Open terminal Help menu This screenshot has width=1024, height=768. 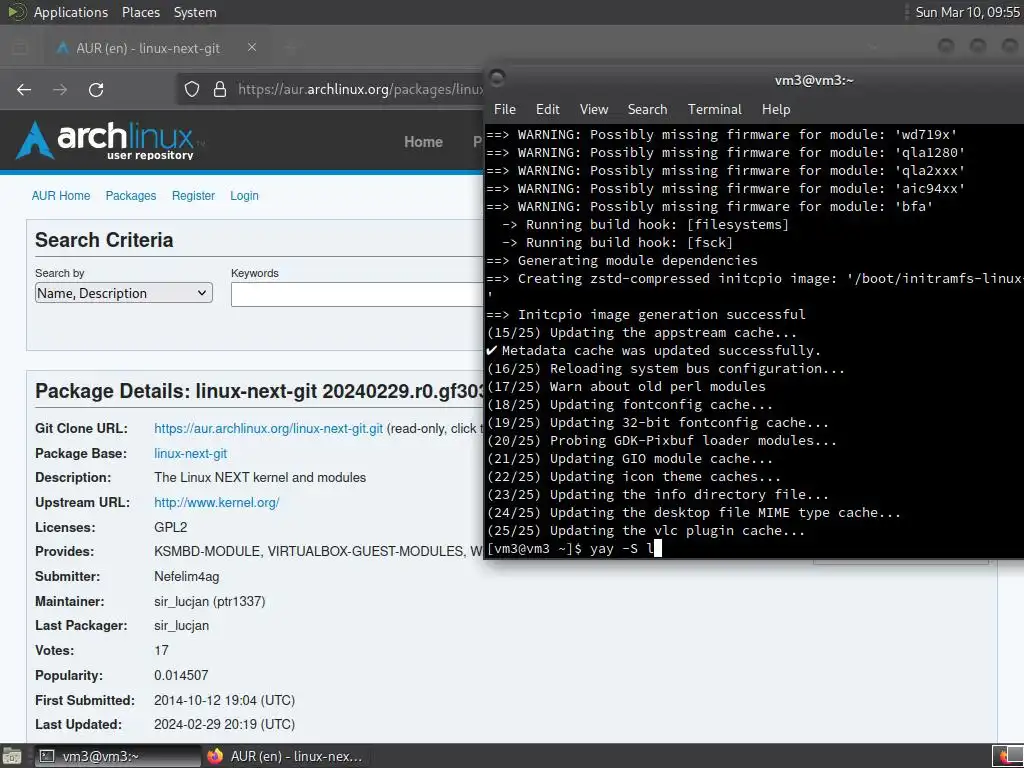[776, 109]
